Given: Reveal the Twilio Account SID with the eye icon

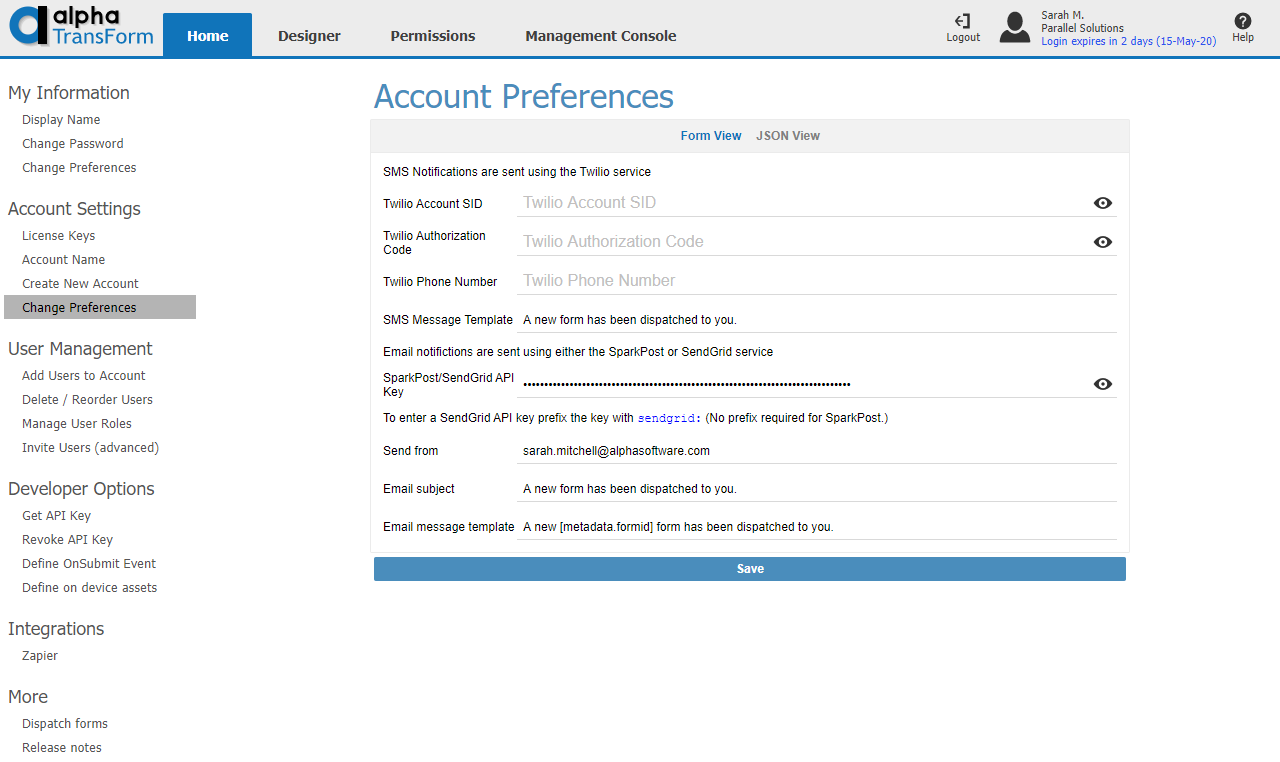Looking at the screenshot, I should coord(1102,203).
